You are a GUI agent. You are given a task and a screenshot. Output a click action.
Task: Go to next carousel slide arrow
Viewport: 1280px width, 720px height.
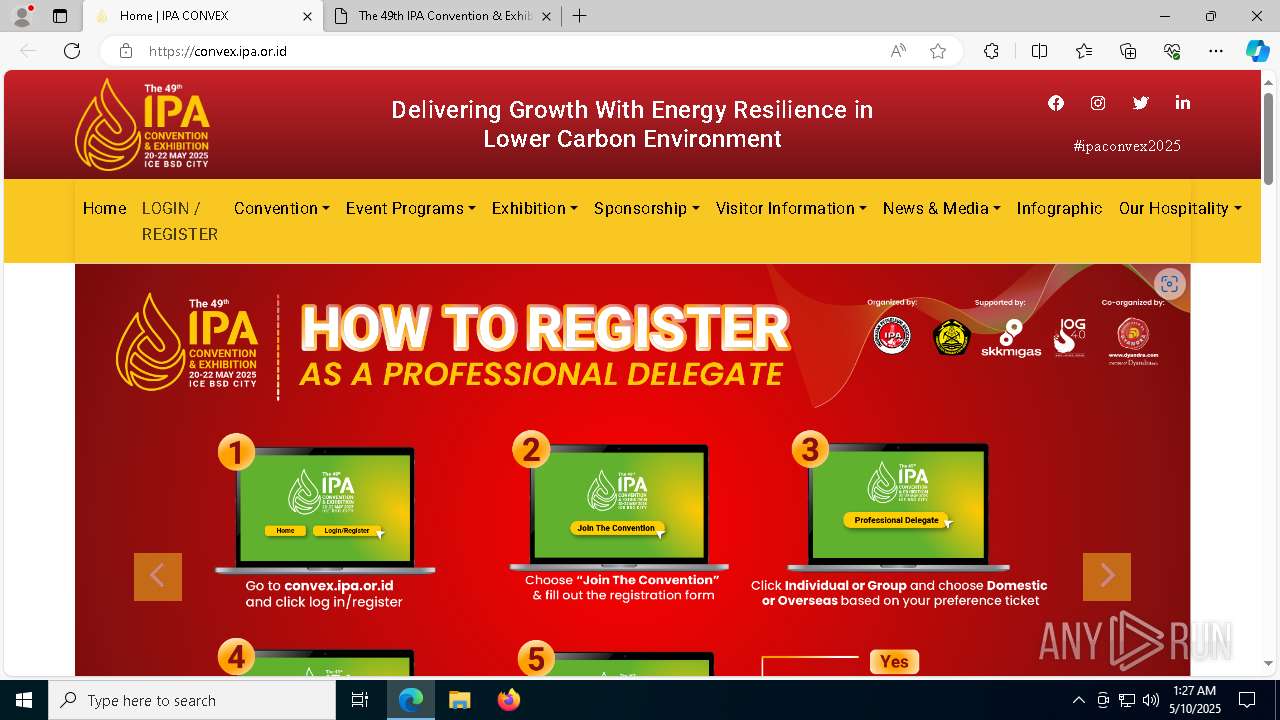pos(1107,577)
